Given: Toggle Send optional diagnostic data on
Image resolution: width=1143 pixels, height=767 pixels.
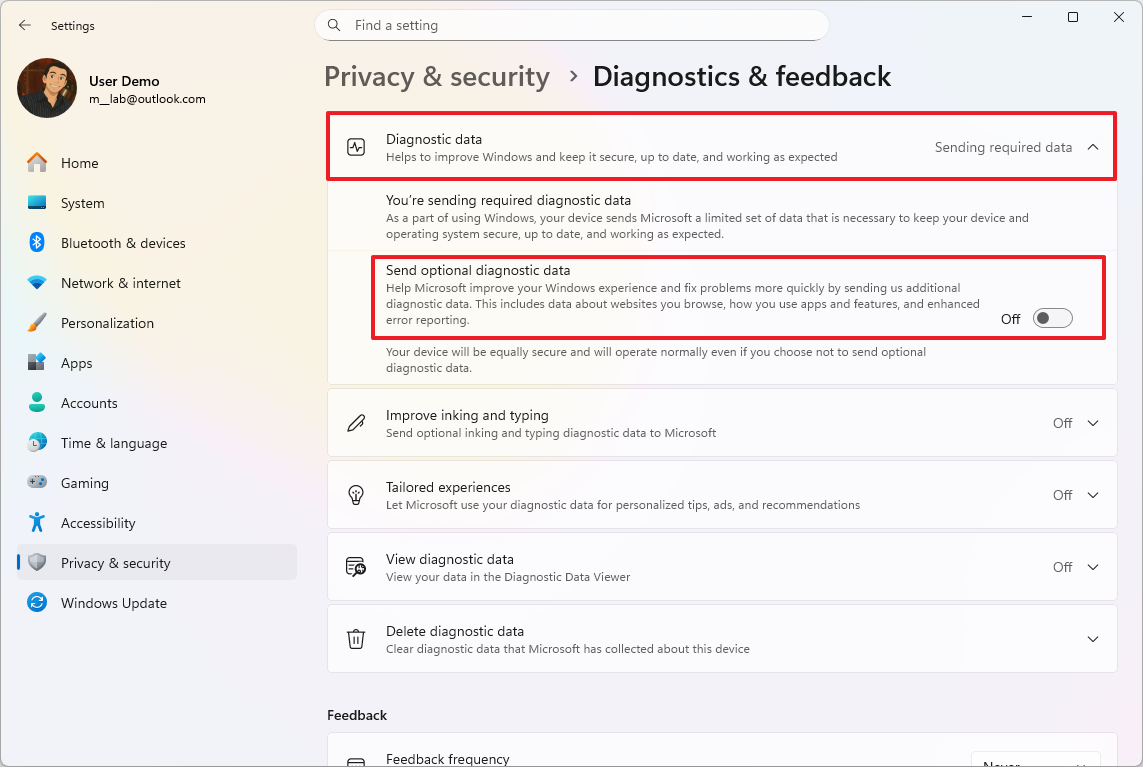Looking at the screenshot, I should (x=1051, y=317).
